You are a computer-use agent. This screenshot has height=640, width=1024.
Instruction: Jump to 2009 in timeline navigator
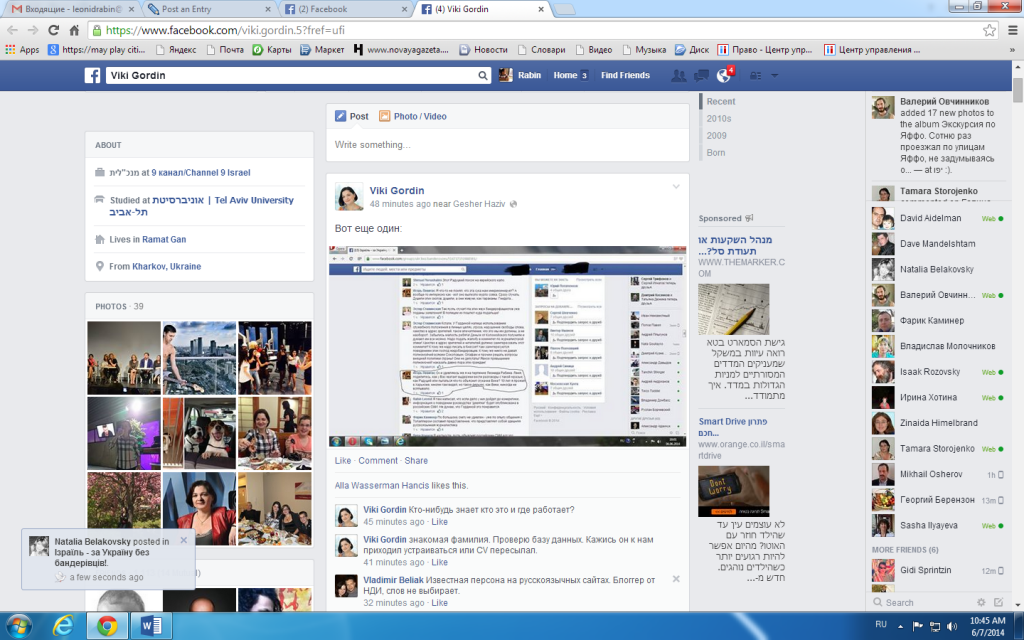pyautogui.click(x=716, y=135)
